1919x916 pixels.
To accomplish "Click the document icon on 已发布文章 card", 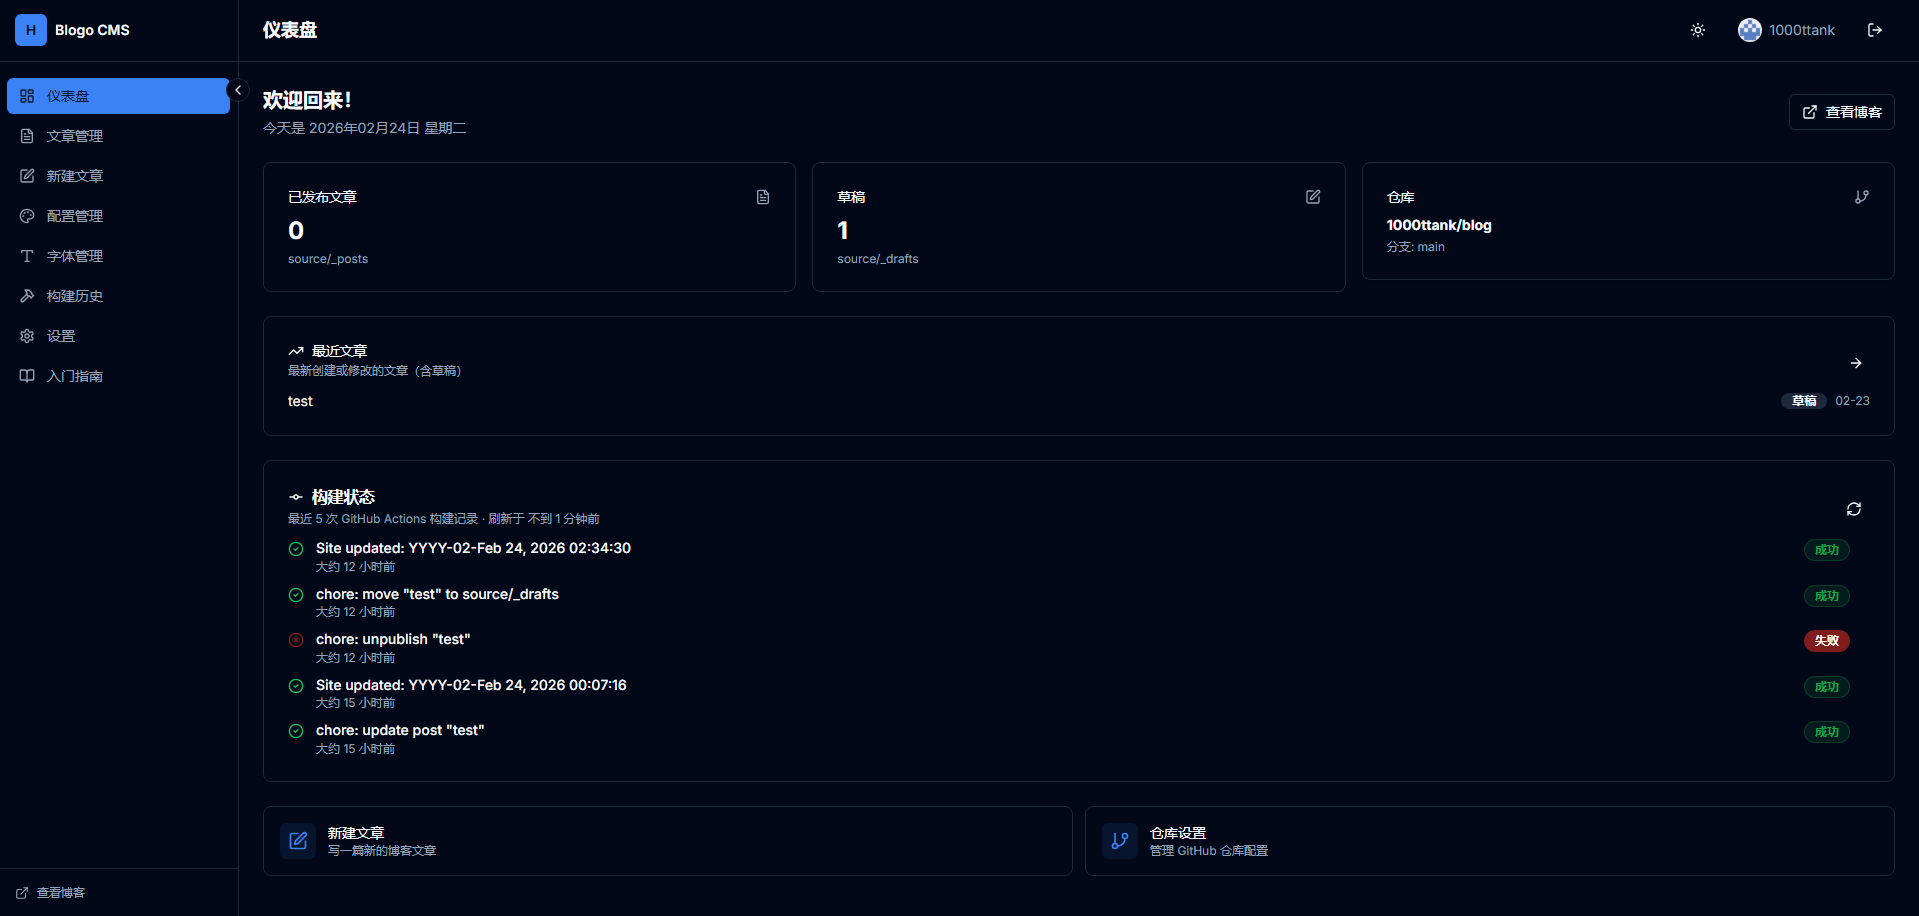I will coord(762,197).
